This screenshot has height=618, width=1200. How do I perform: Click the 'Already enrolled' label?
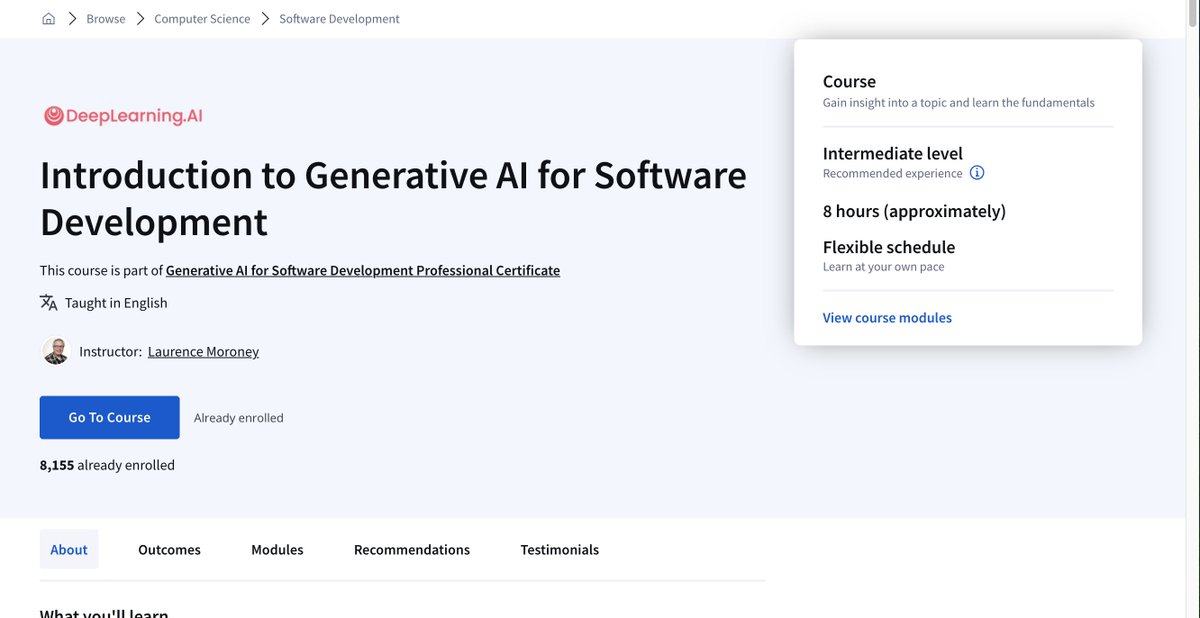click(x=239, y=418)
